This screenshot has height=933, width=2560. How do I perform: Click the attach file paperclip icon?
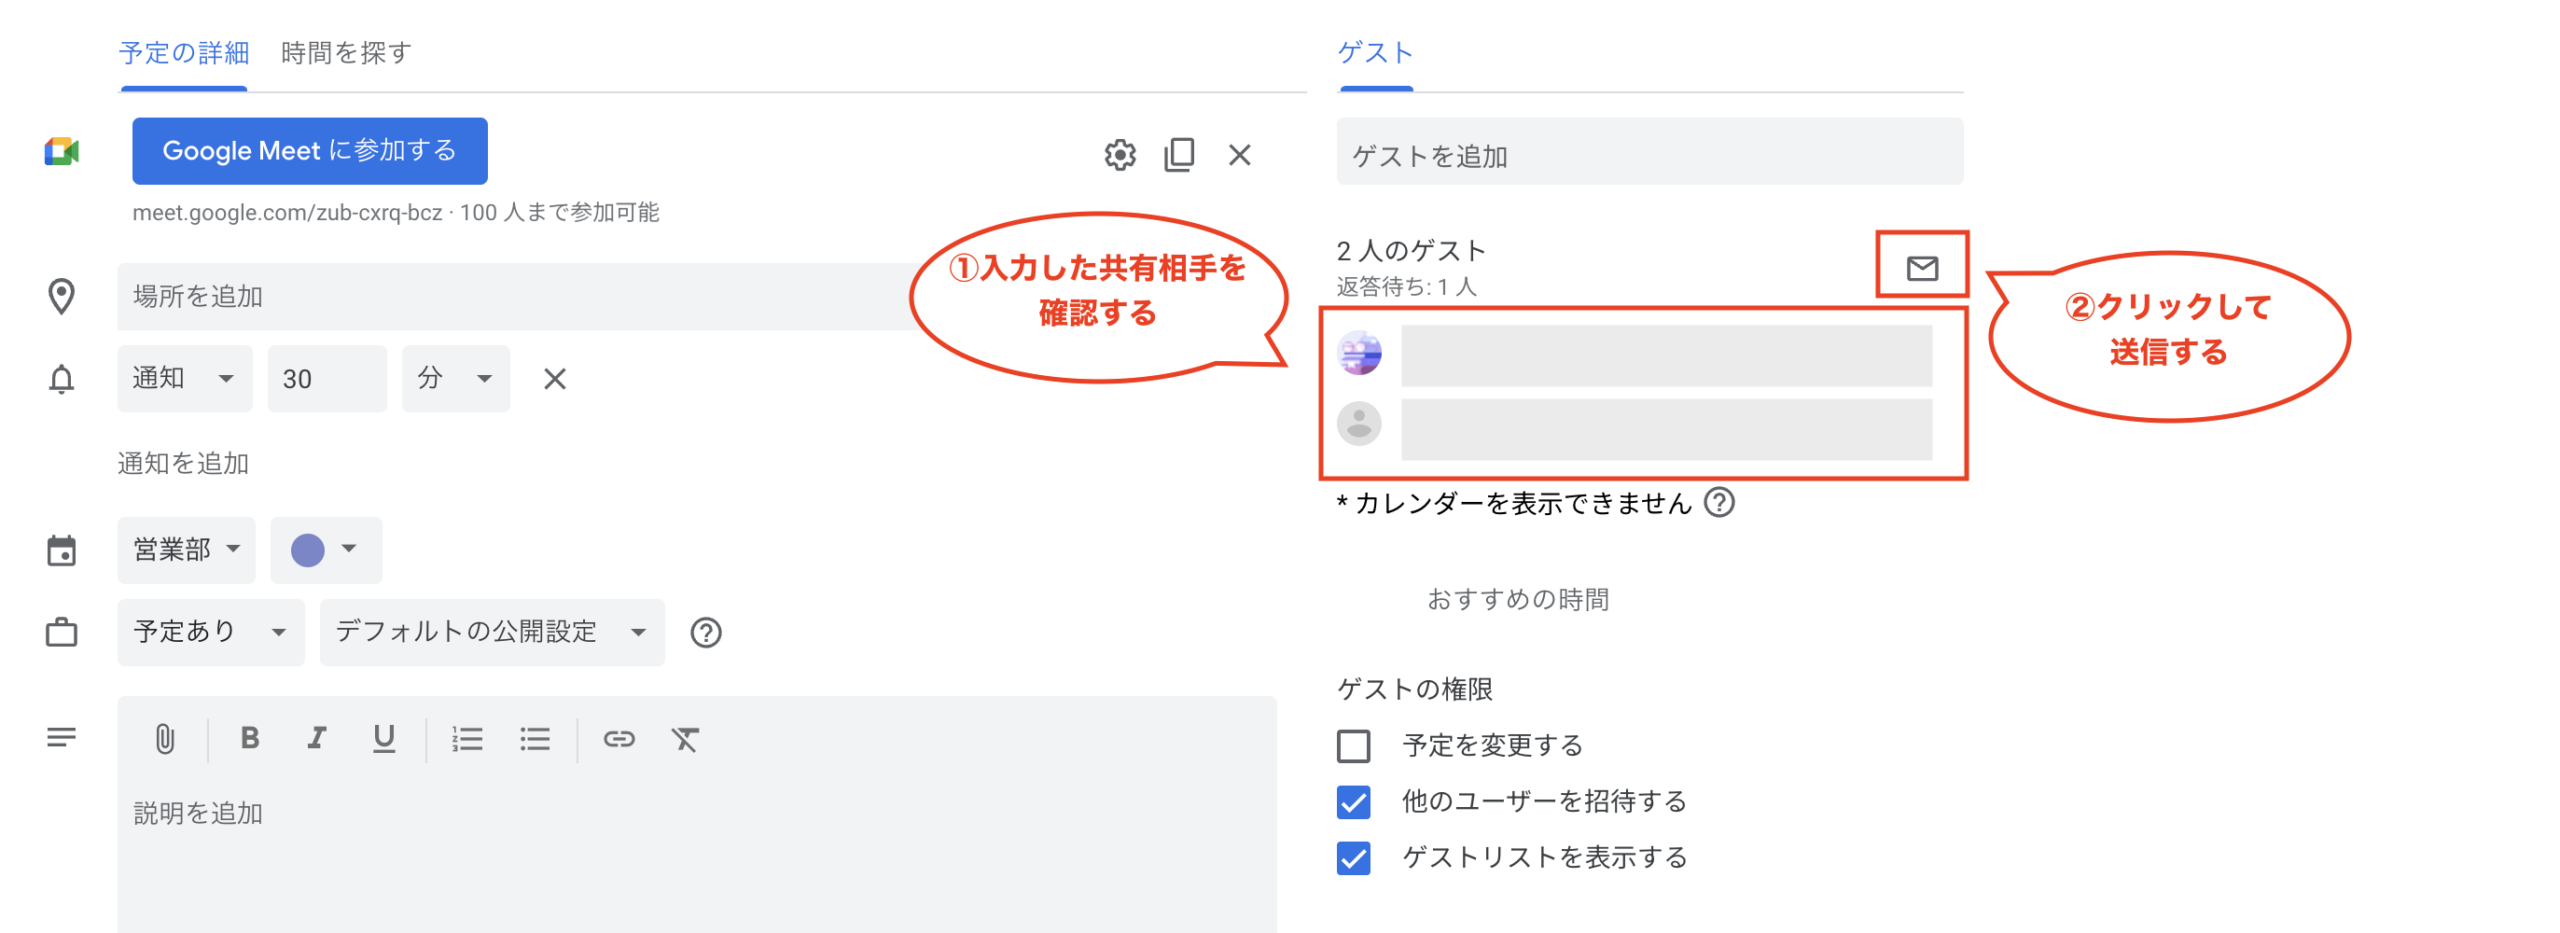[x=165, y=739]
